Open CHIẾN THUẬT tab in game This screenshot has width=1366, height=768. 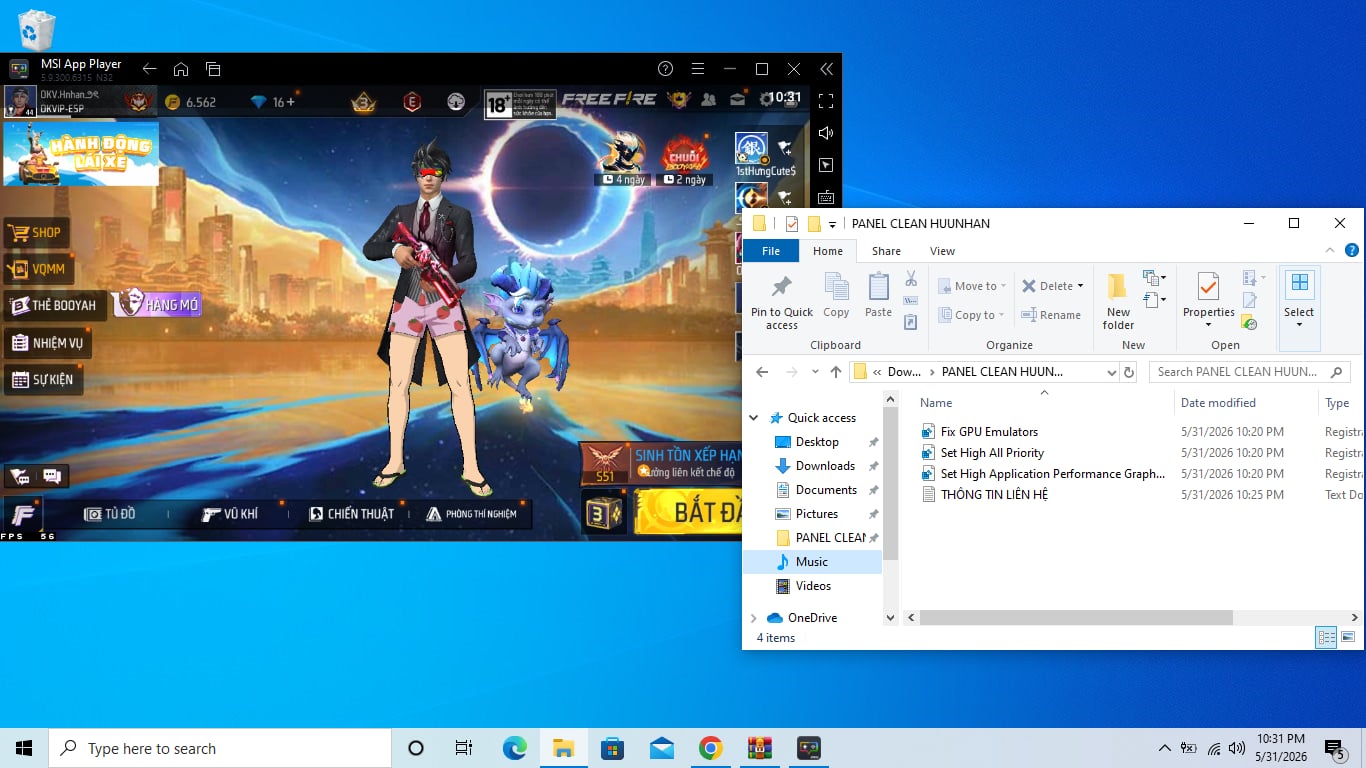click(x=351, y=514)
